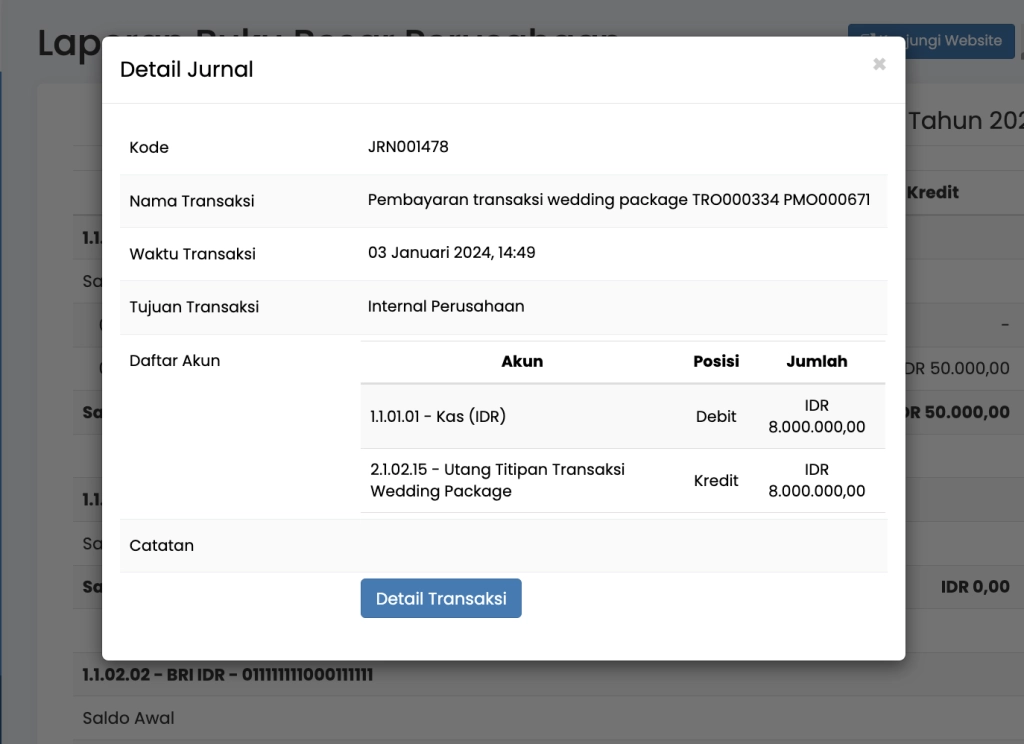Click the Jumlah column header
This screenshot has width=1024, height=744.
816,361
